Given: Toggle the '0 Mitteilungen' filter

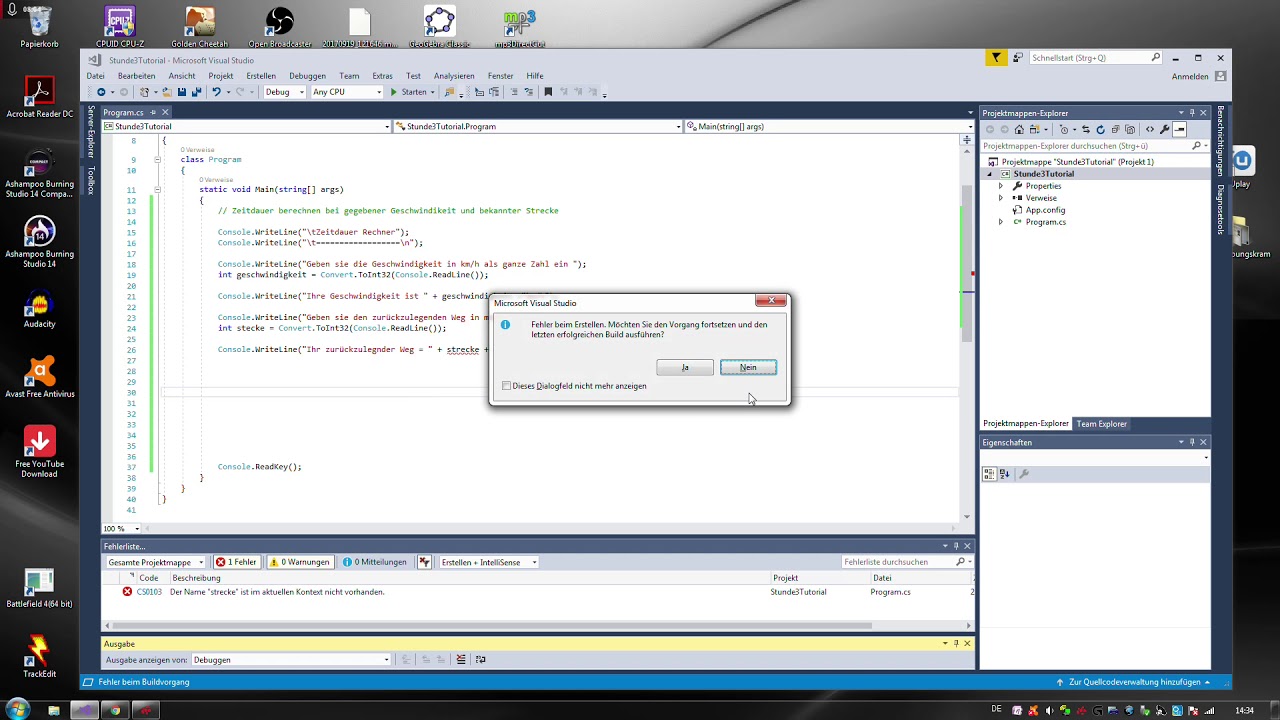Looking at the screenshot, I should point(375,562).
